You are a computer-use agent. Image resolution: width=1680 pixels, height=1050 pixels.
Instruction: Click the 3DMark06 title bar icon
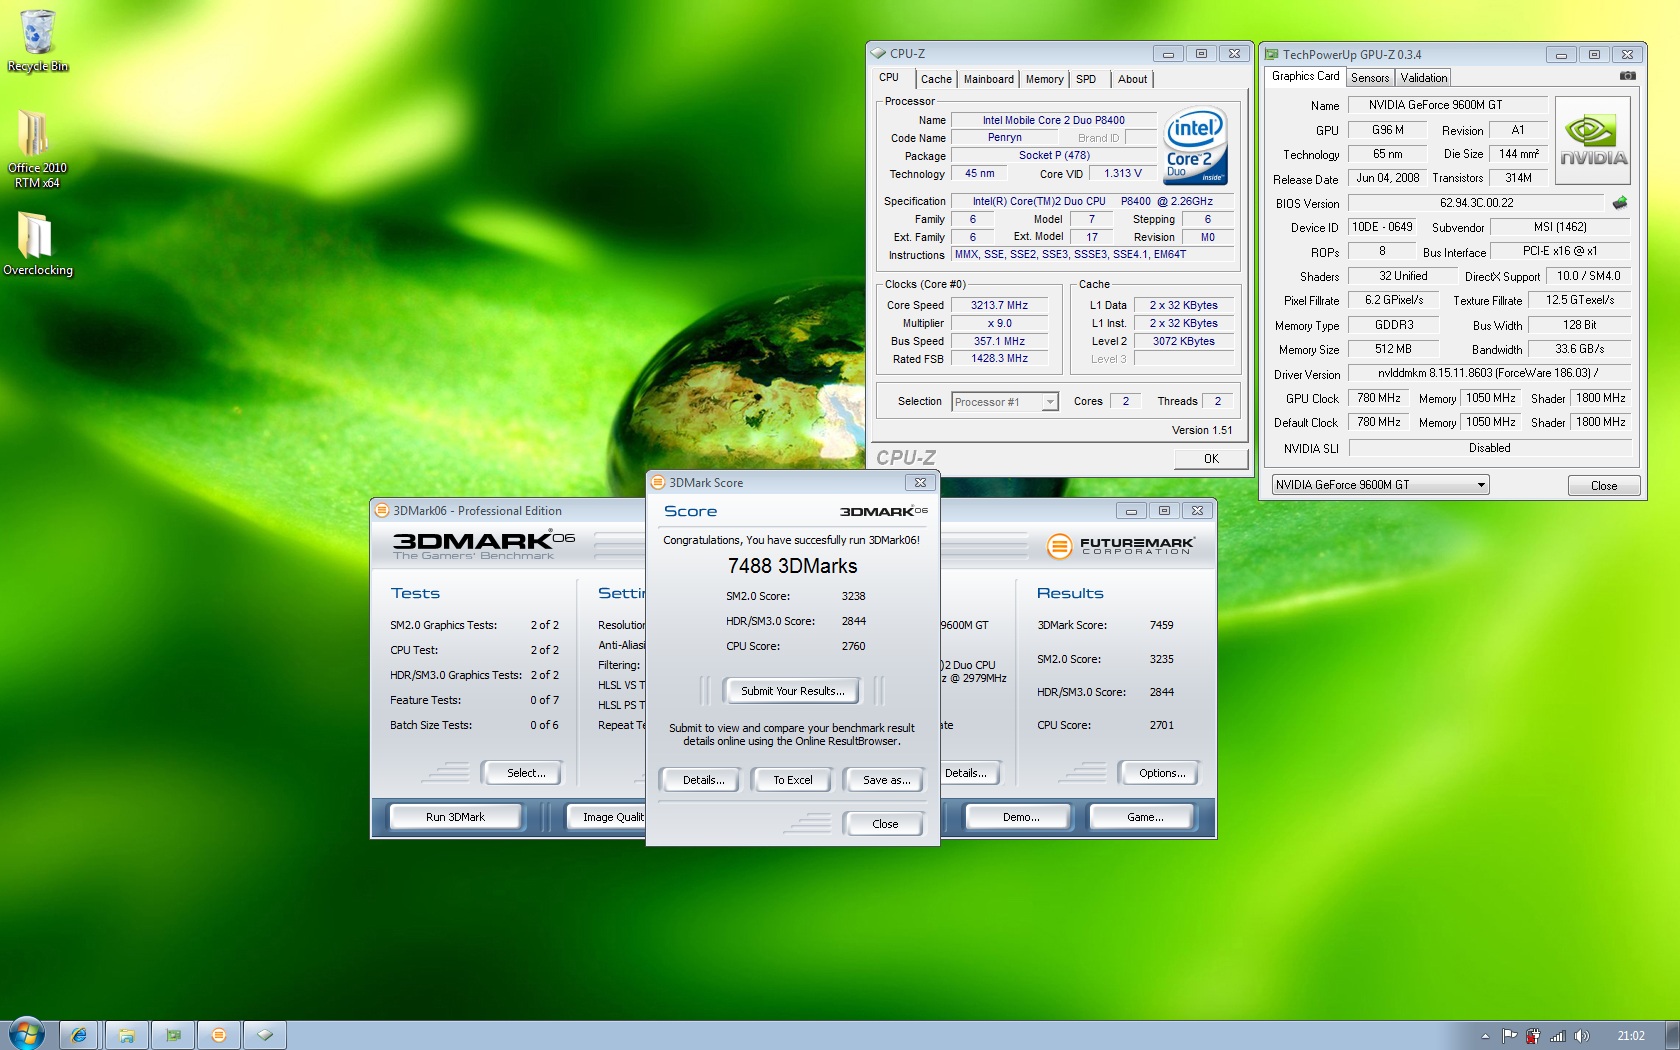pyautogui.click(x=382, y=511)
